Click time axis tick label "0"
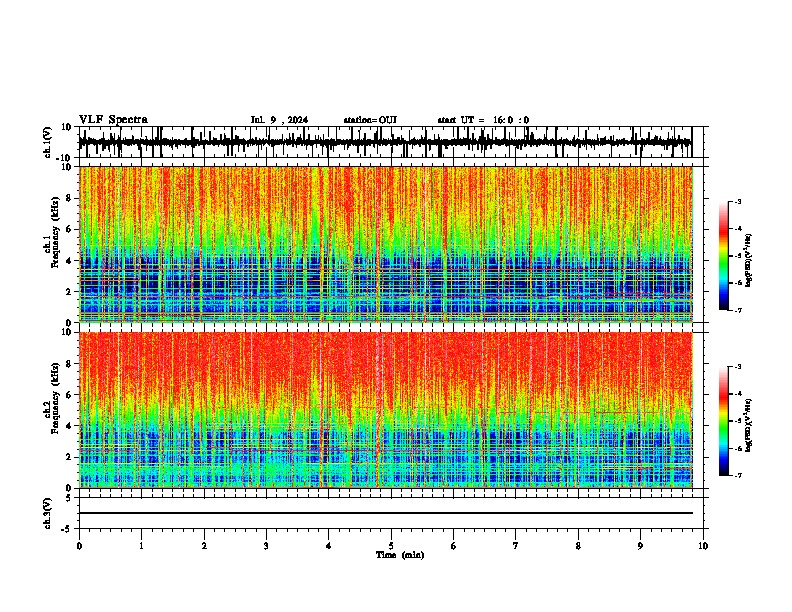The image size is (792, 612). coord(79,546)
